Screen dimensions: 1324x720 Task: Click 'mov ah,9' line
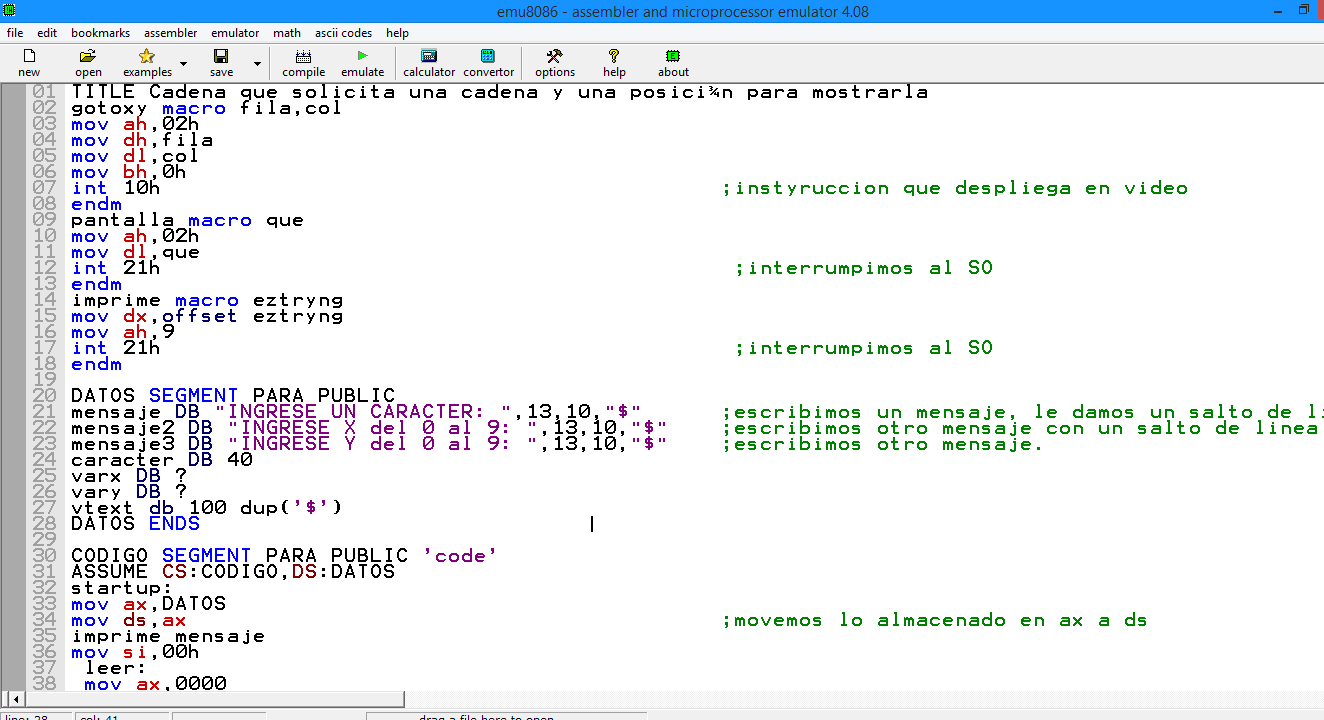click(x=123, y=332)
